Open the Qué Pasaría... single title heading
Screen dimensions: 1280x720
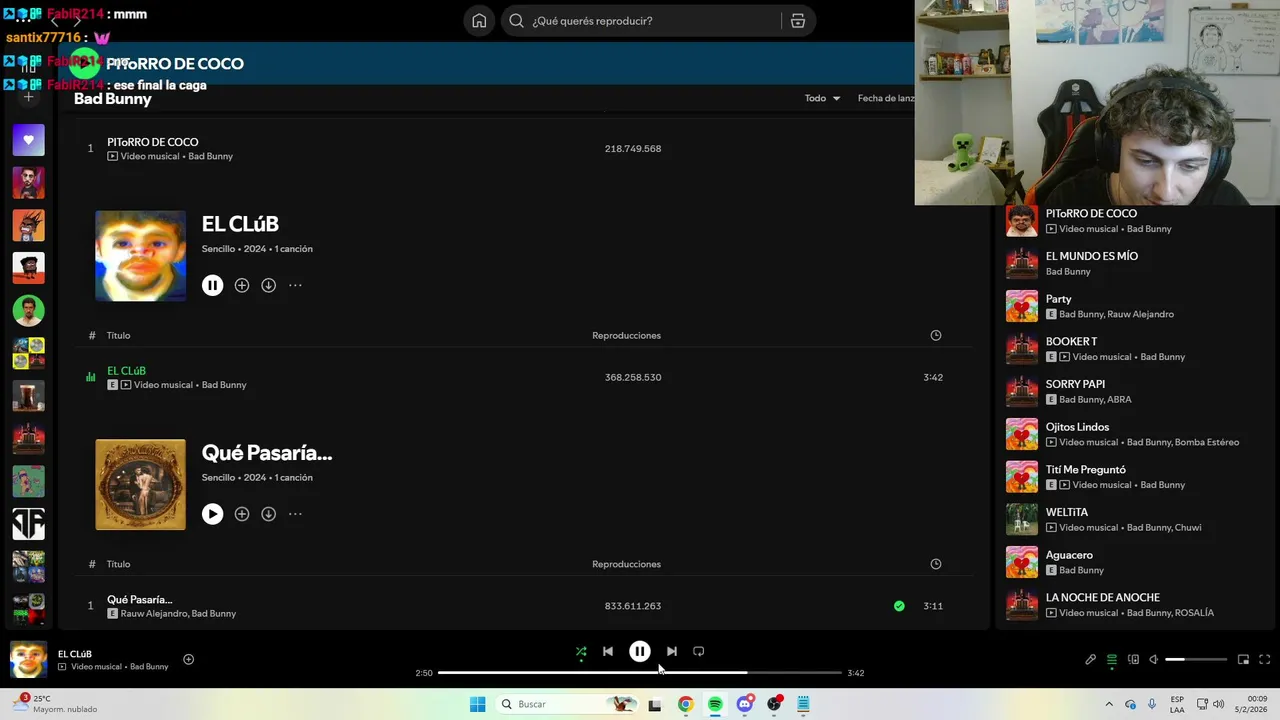[267, 453]
